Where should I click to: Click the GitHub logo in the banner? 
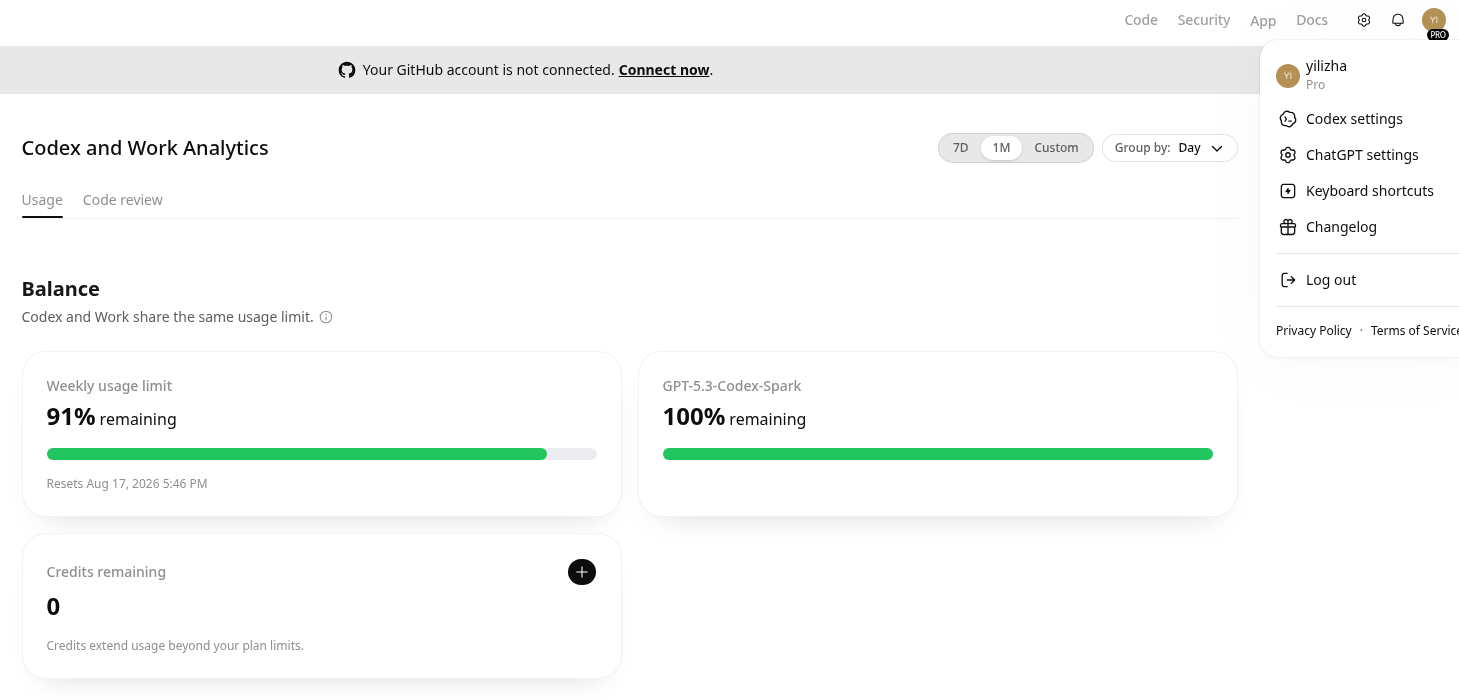(347, 70)
